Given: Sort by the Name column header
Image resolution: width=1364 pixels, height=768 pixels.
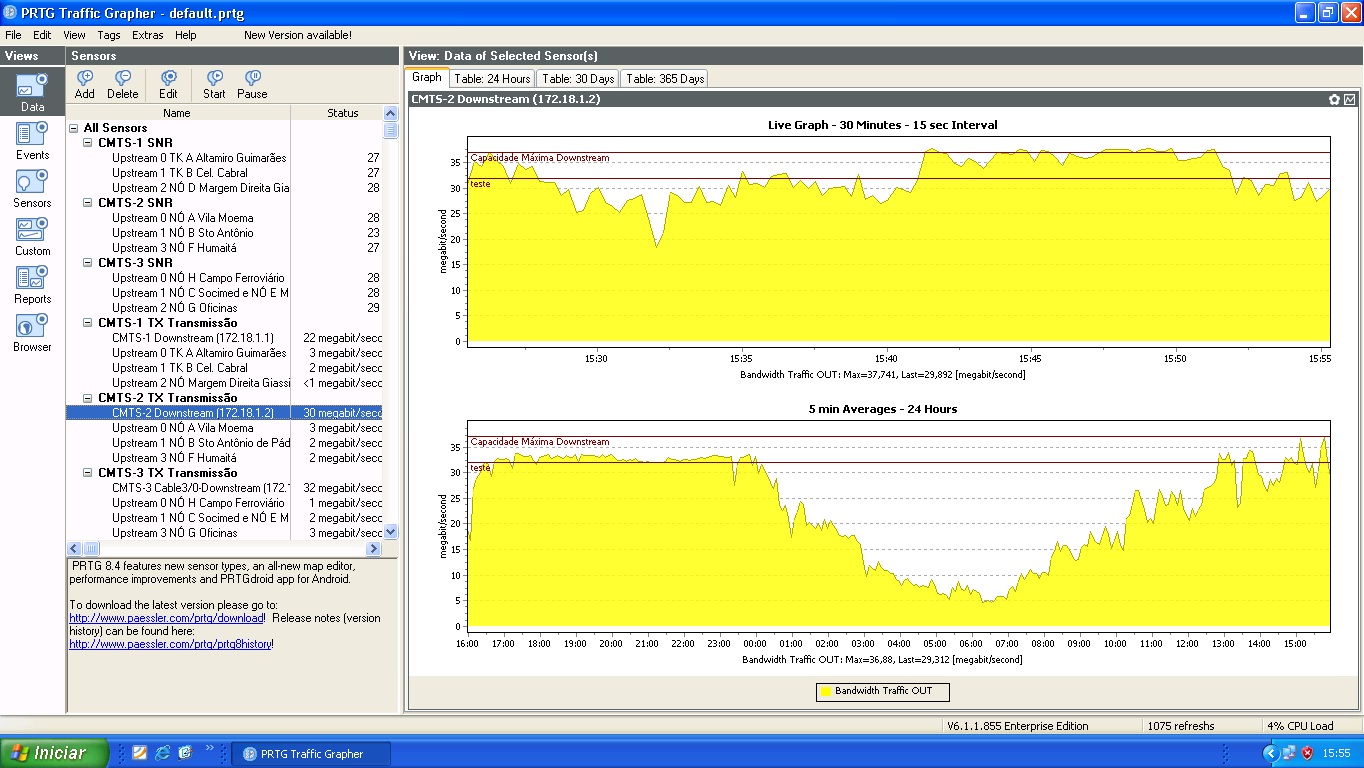Looking at the screenshot, I should click(177, 113).
